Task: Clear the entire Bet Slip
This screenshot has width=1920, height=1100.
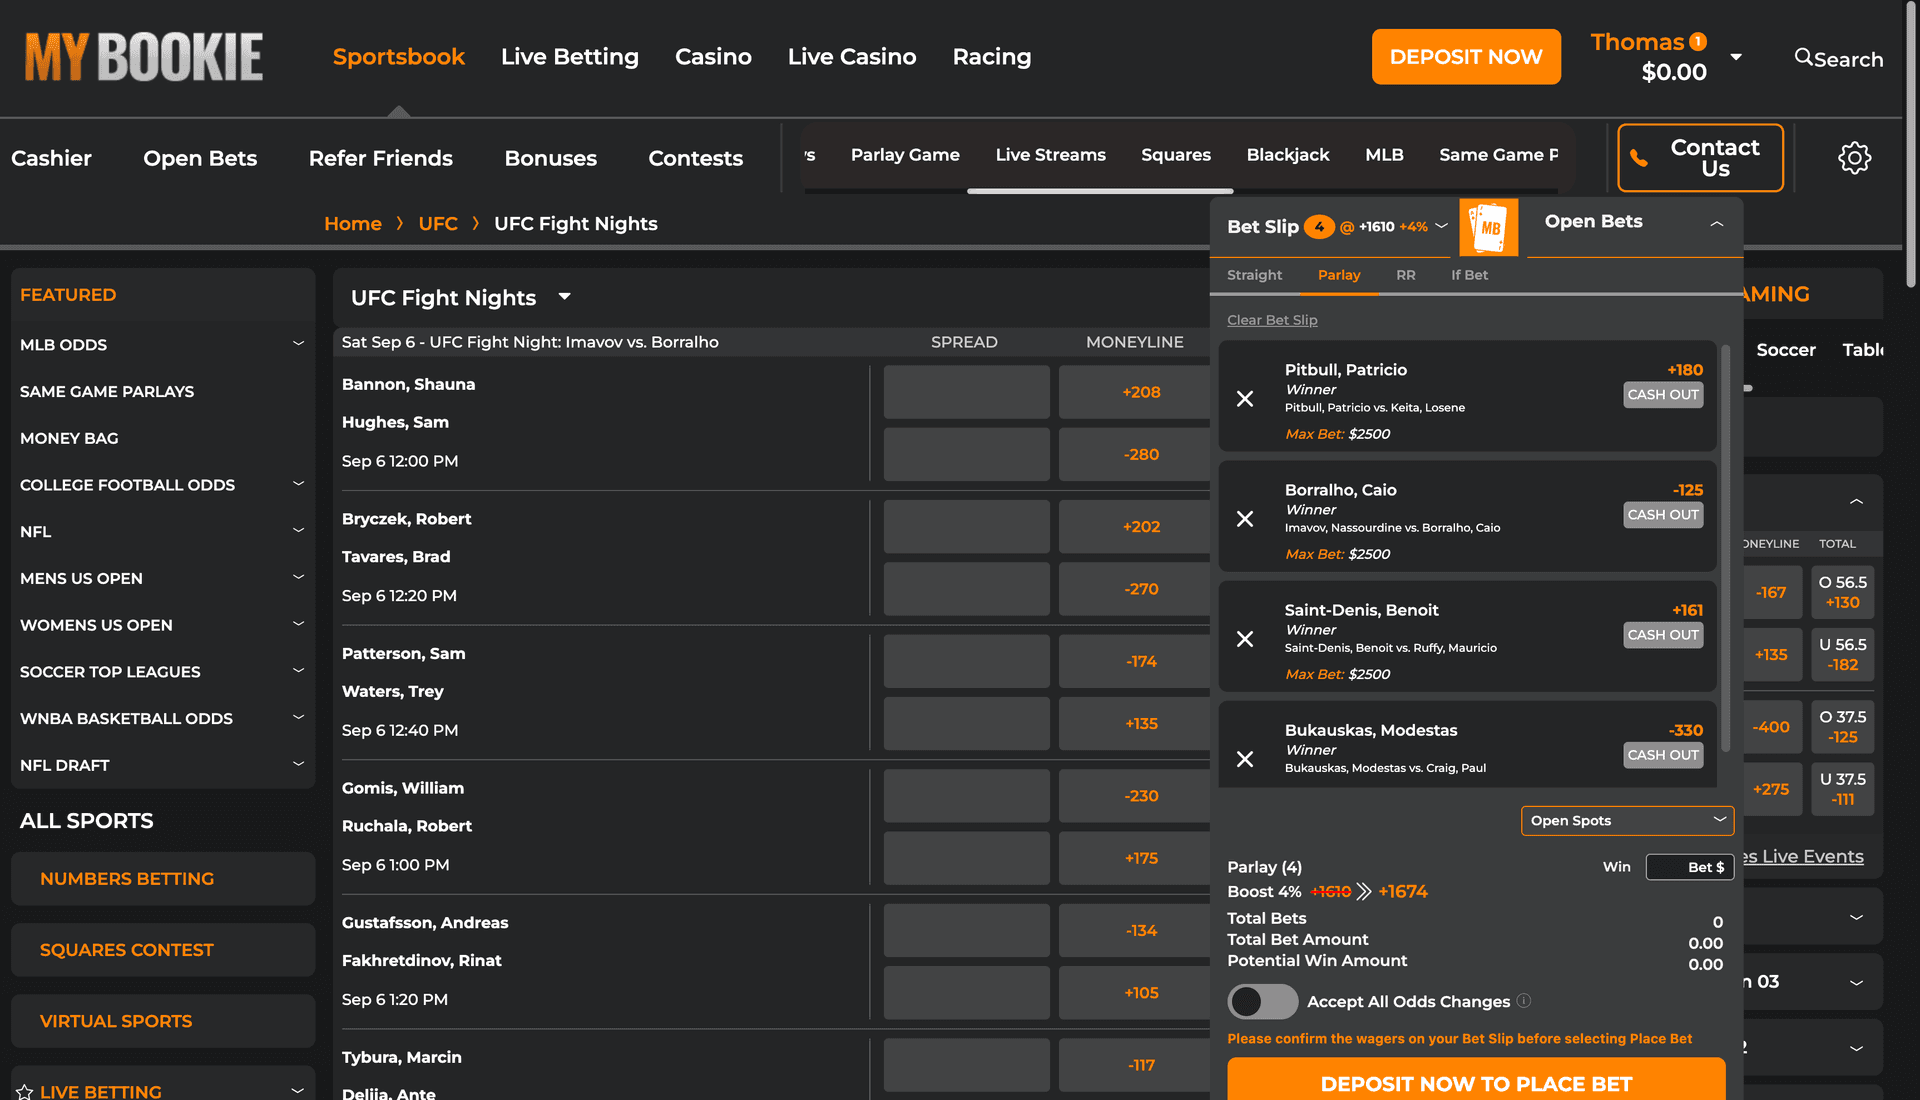Action: pyautogui.click(x=1272, y=320)
